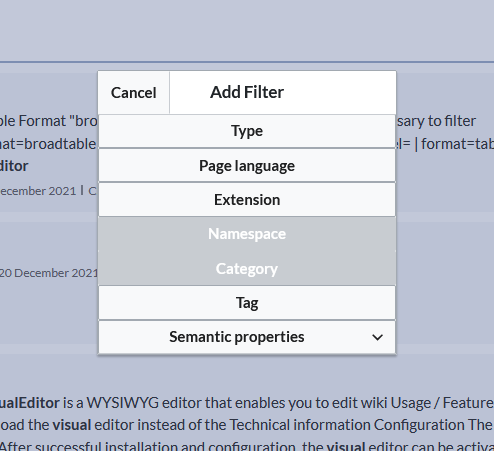494x451 pixels.
Task: Select the Page language filter
Action: click(247, 166)
